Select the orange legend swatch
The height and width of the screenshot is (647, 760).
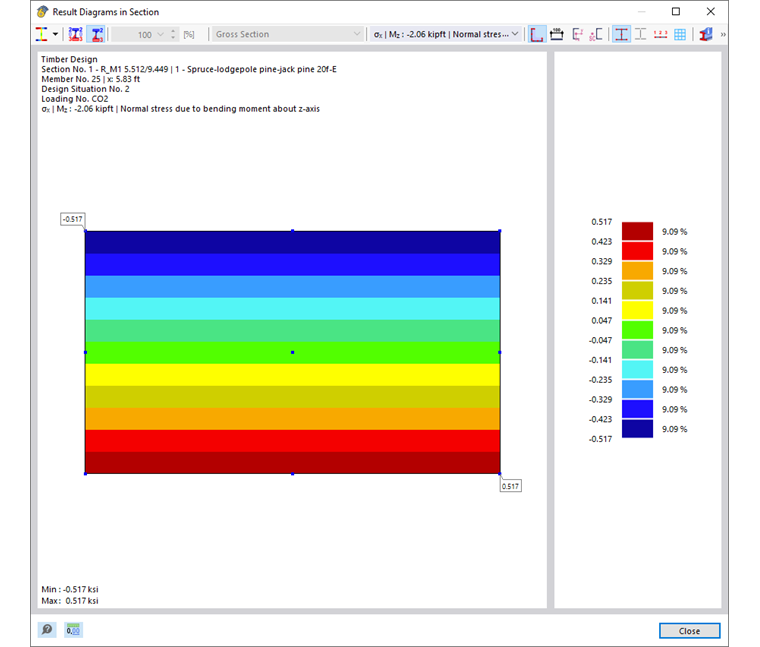pos(637,271)
